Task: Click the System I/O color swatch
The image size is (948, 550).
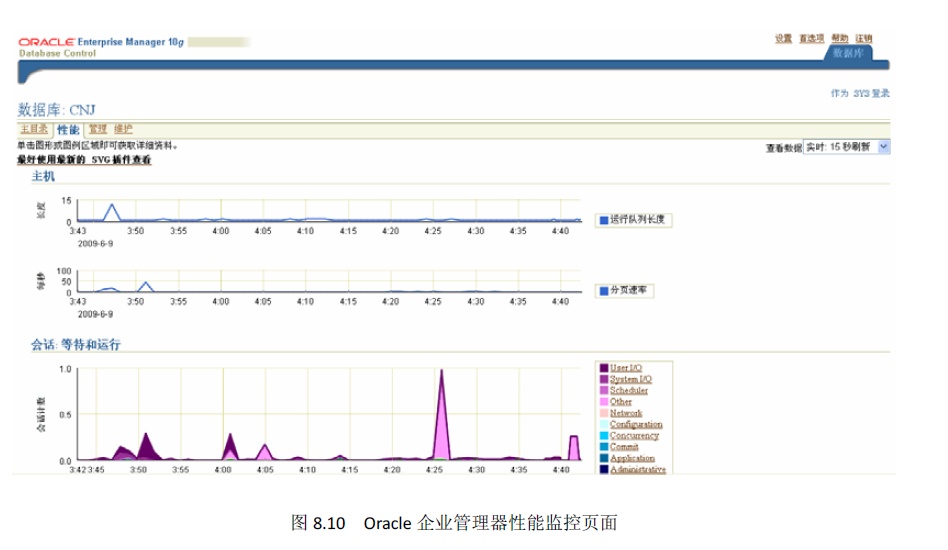Action: [603, 379]
